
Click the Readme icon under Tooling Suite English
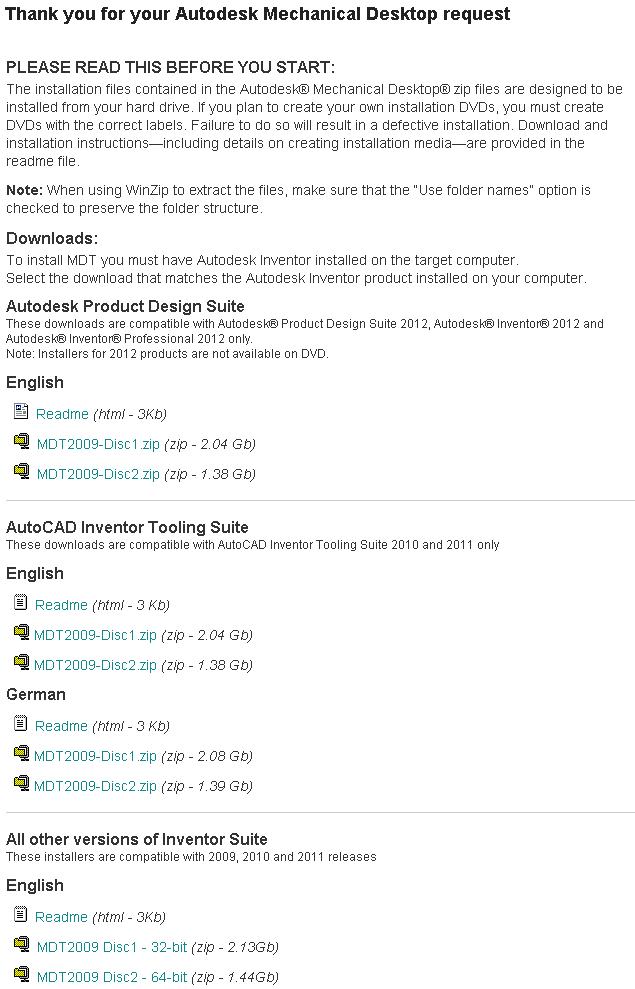click(21, 602)
